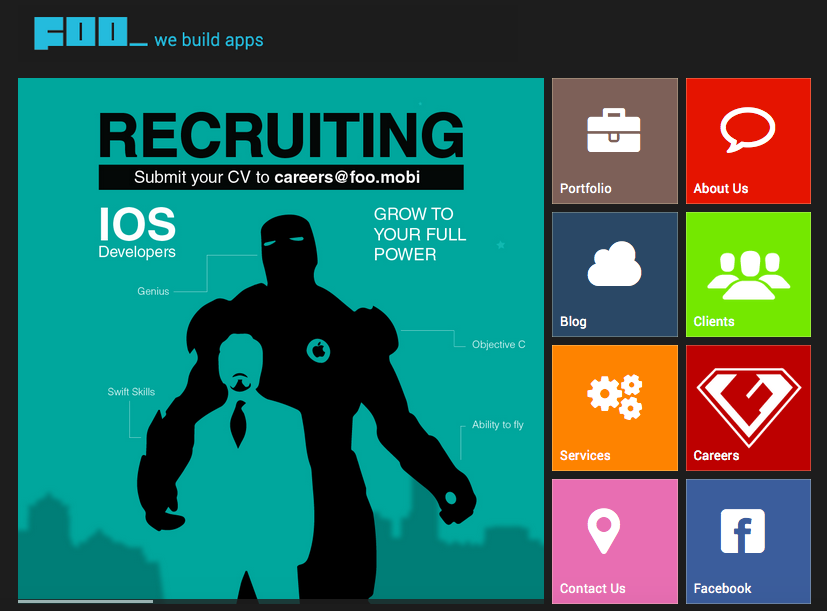
Task: Open the About Us label link
Action: point(720,188)
